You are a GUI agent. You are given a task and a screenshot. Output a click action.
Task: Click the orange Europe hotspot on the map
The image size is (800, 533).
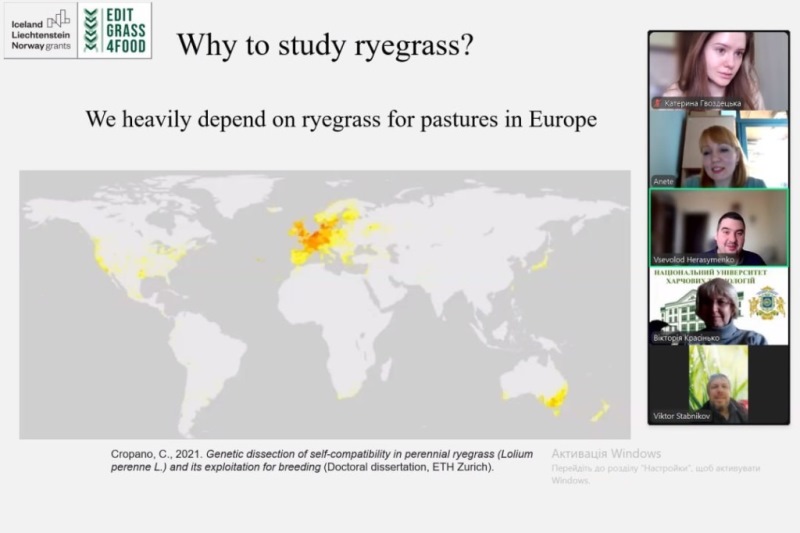(313, 236)
